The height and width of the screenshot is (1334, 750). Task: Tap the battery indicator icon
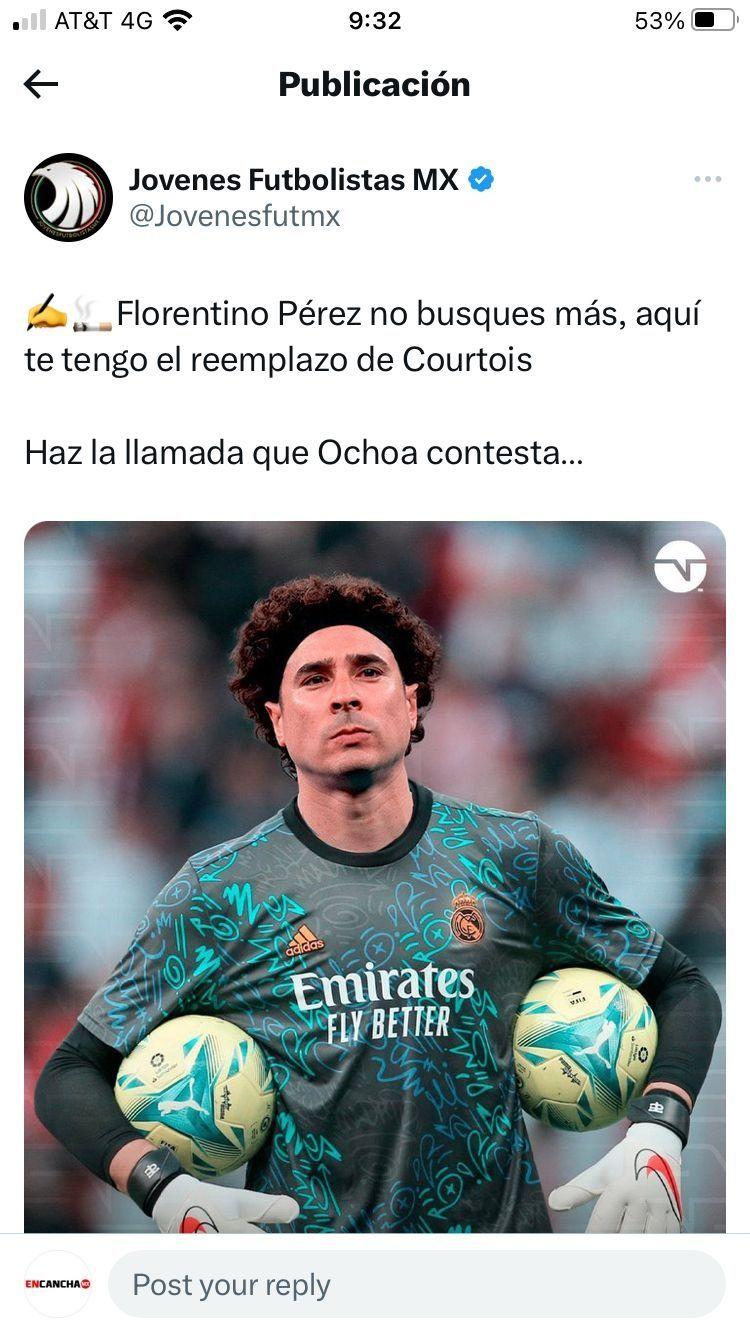click(x=714, y=20)
